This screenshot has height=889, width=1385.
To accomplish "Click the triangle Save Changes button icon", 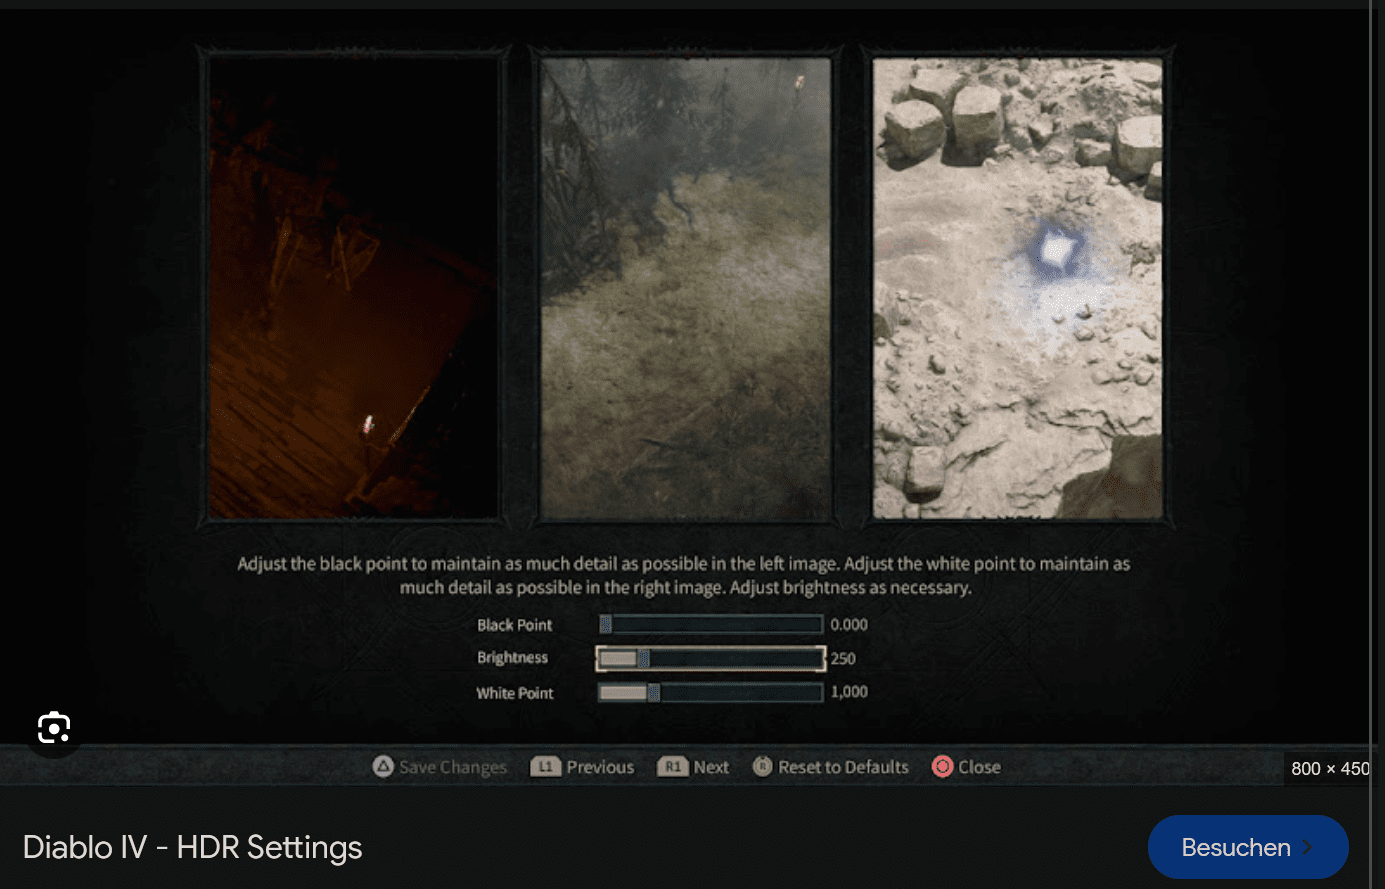I will coord(383,767).
